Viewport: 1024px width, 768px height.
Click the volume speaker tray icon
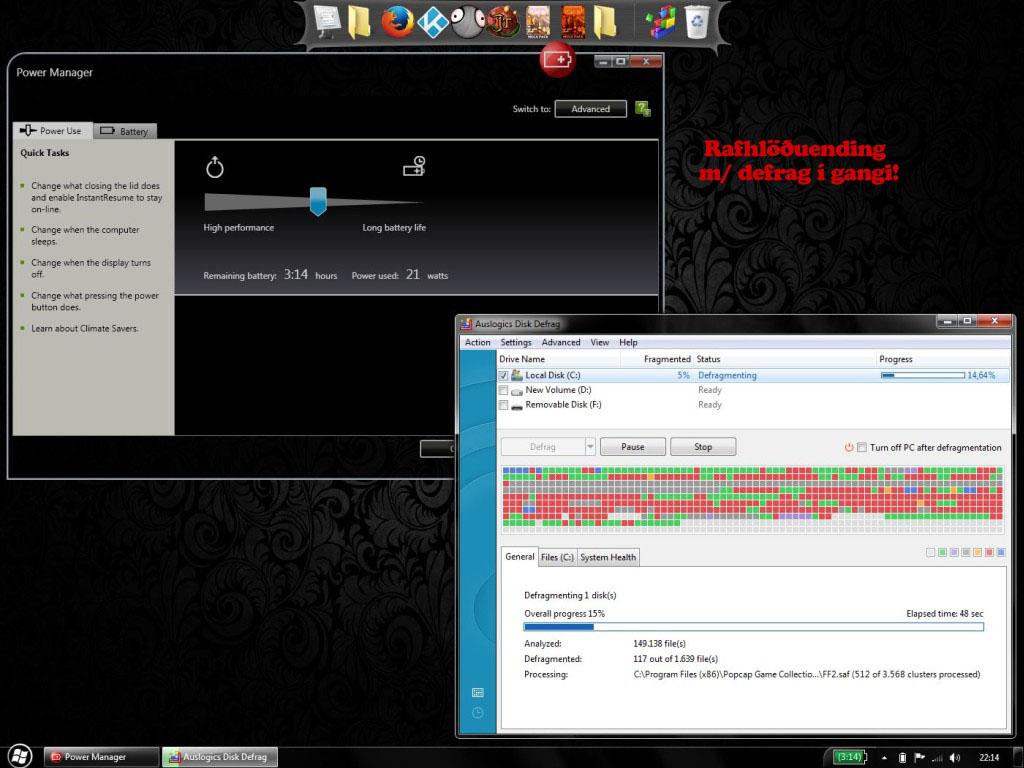(x=955, y=757)
